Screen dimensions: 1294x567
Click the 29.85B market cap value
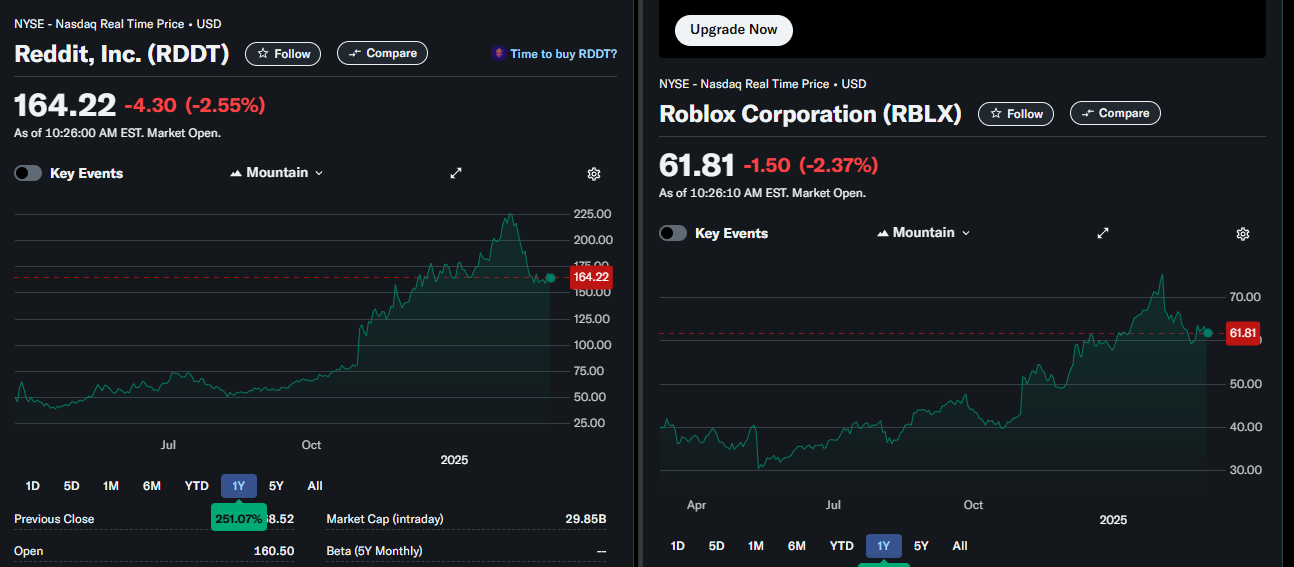pyautogui.click(x=586, y=519)
